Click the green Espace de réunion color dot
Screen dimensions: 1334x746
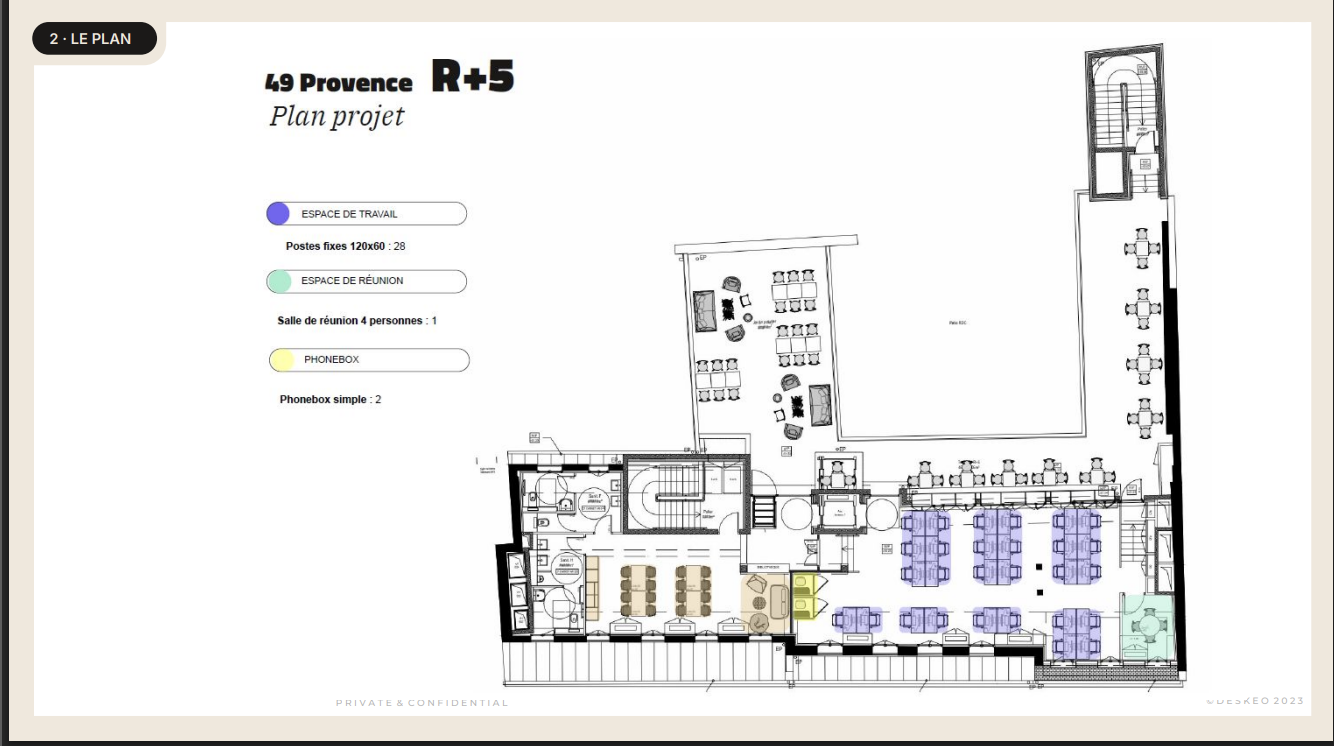[x=279, y=281]
